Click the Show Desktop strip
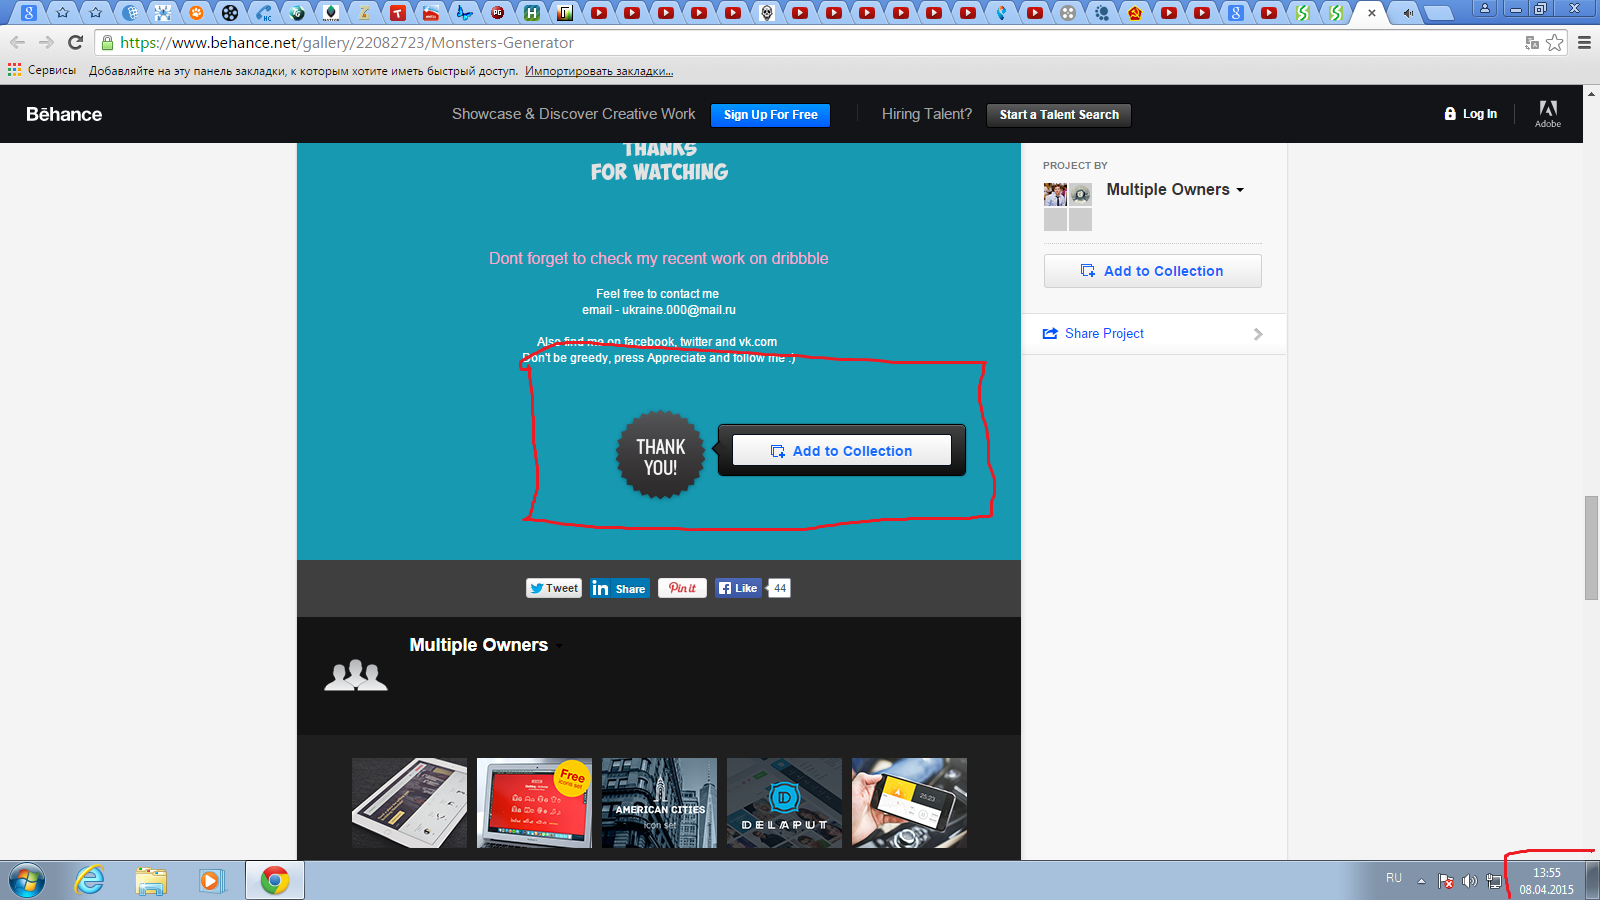This screenshot has width=1600, height=900. point(1592,881)
